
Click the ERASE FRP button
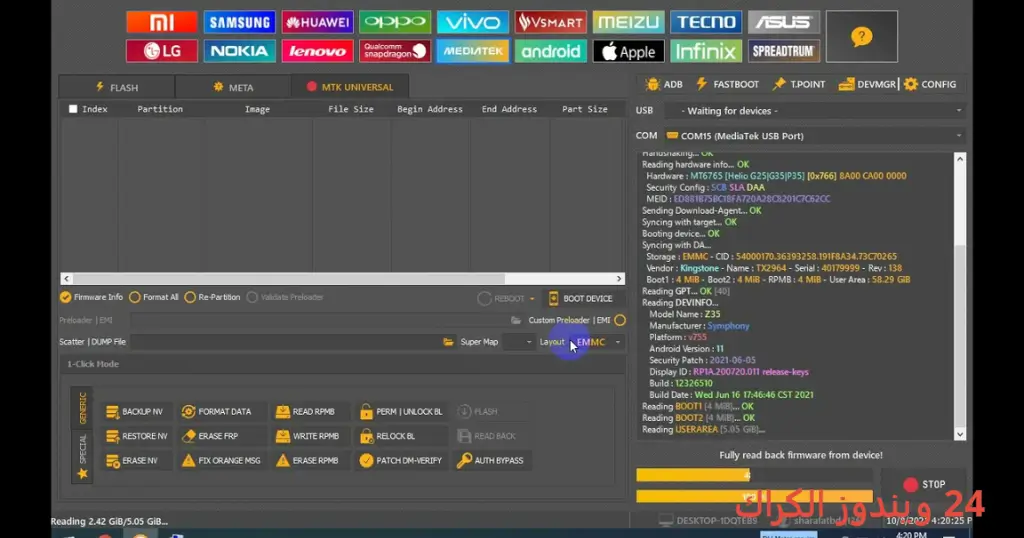[218, 436]
